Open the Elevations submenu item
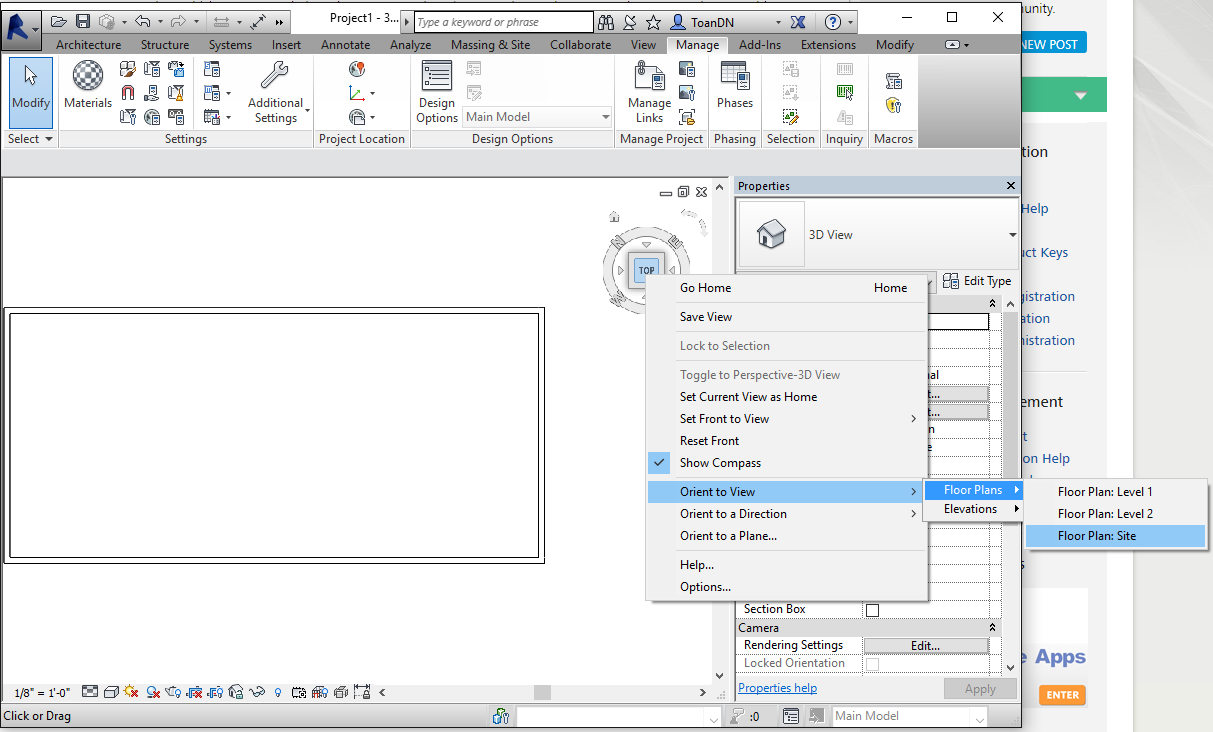 [972, 509]
